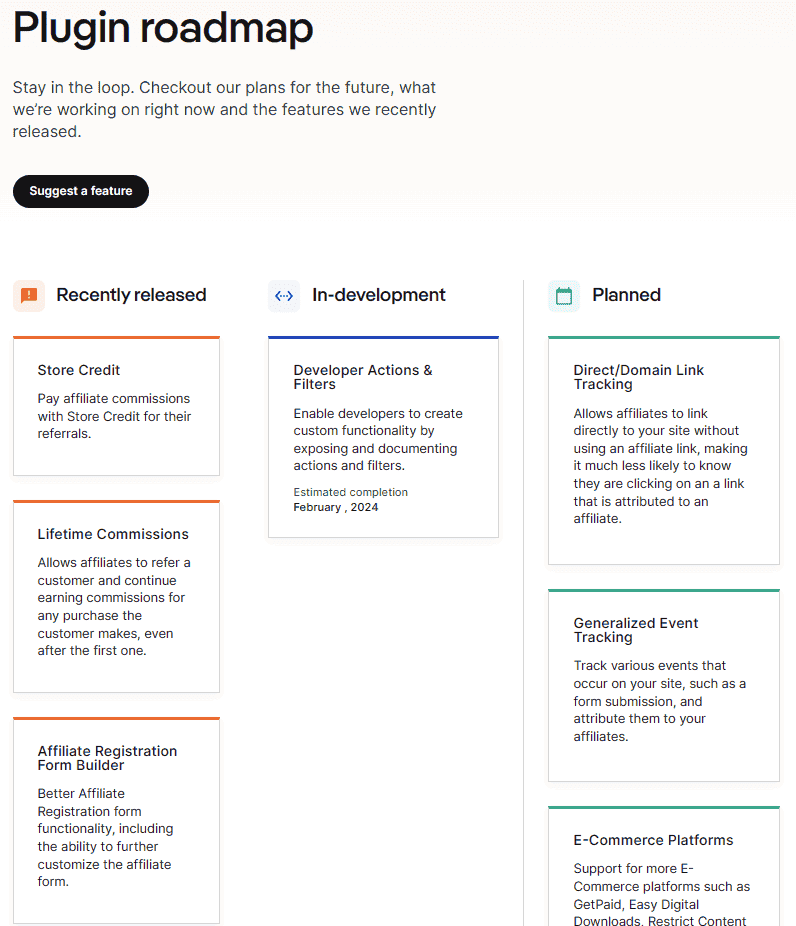This screenshot has height=926, width=796.
Task: Click the Planned calendar icon
Action: click(564, 295)
